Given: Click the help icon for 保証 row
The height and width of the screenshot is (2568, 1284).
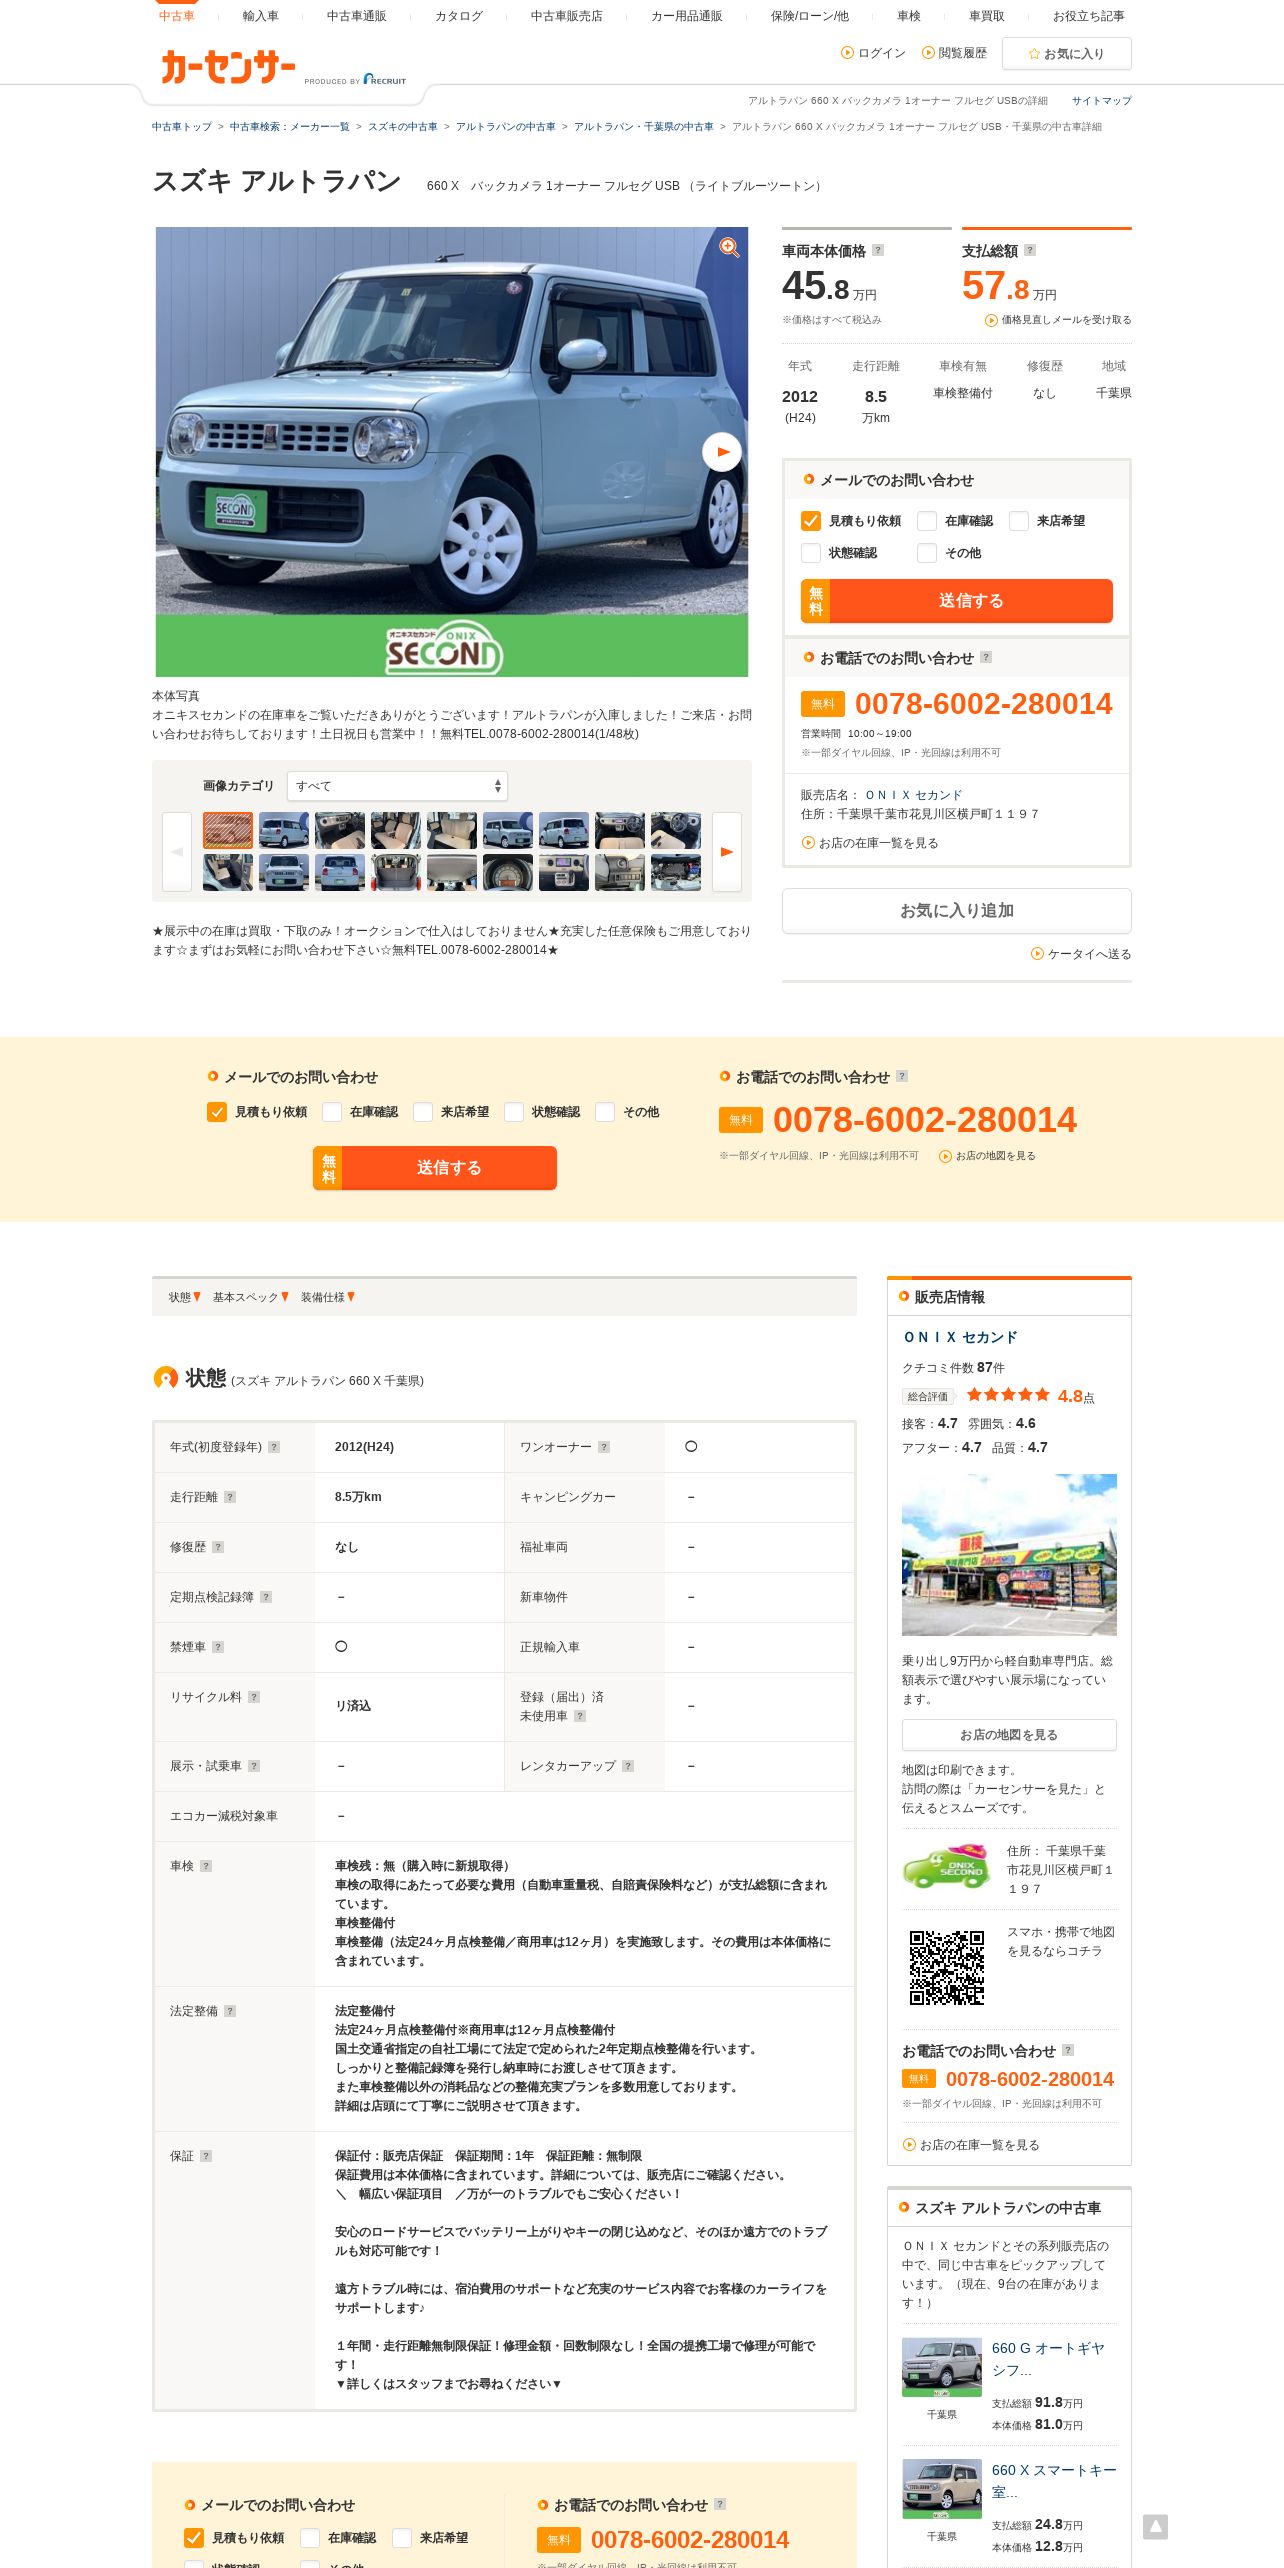Looking at the screenshot, I should click(206, 2156).
